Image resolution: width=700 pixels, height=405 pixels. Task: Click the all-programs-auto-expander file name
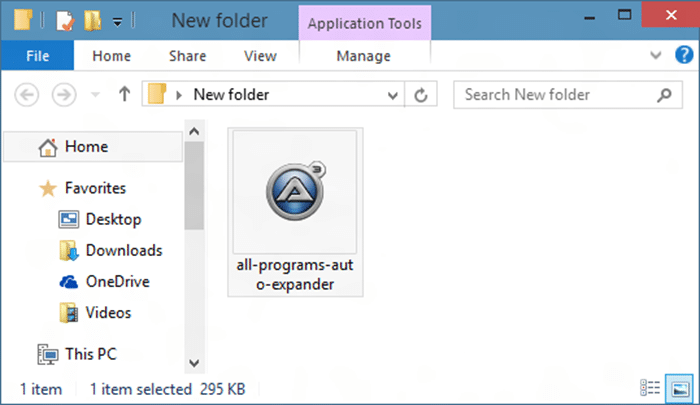[x=295, y=275]
